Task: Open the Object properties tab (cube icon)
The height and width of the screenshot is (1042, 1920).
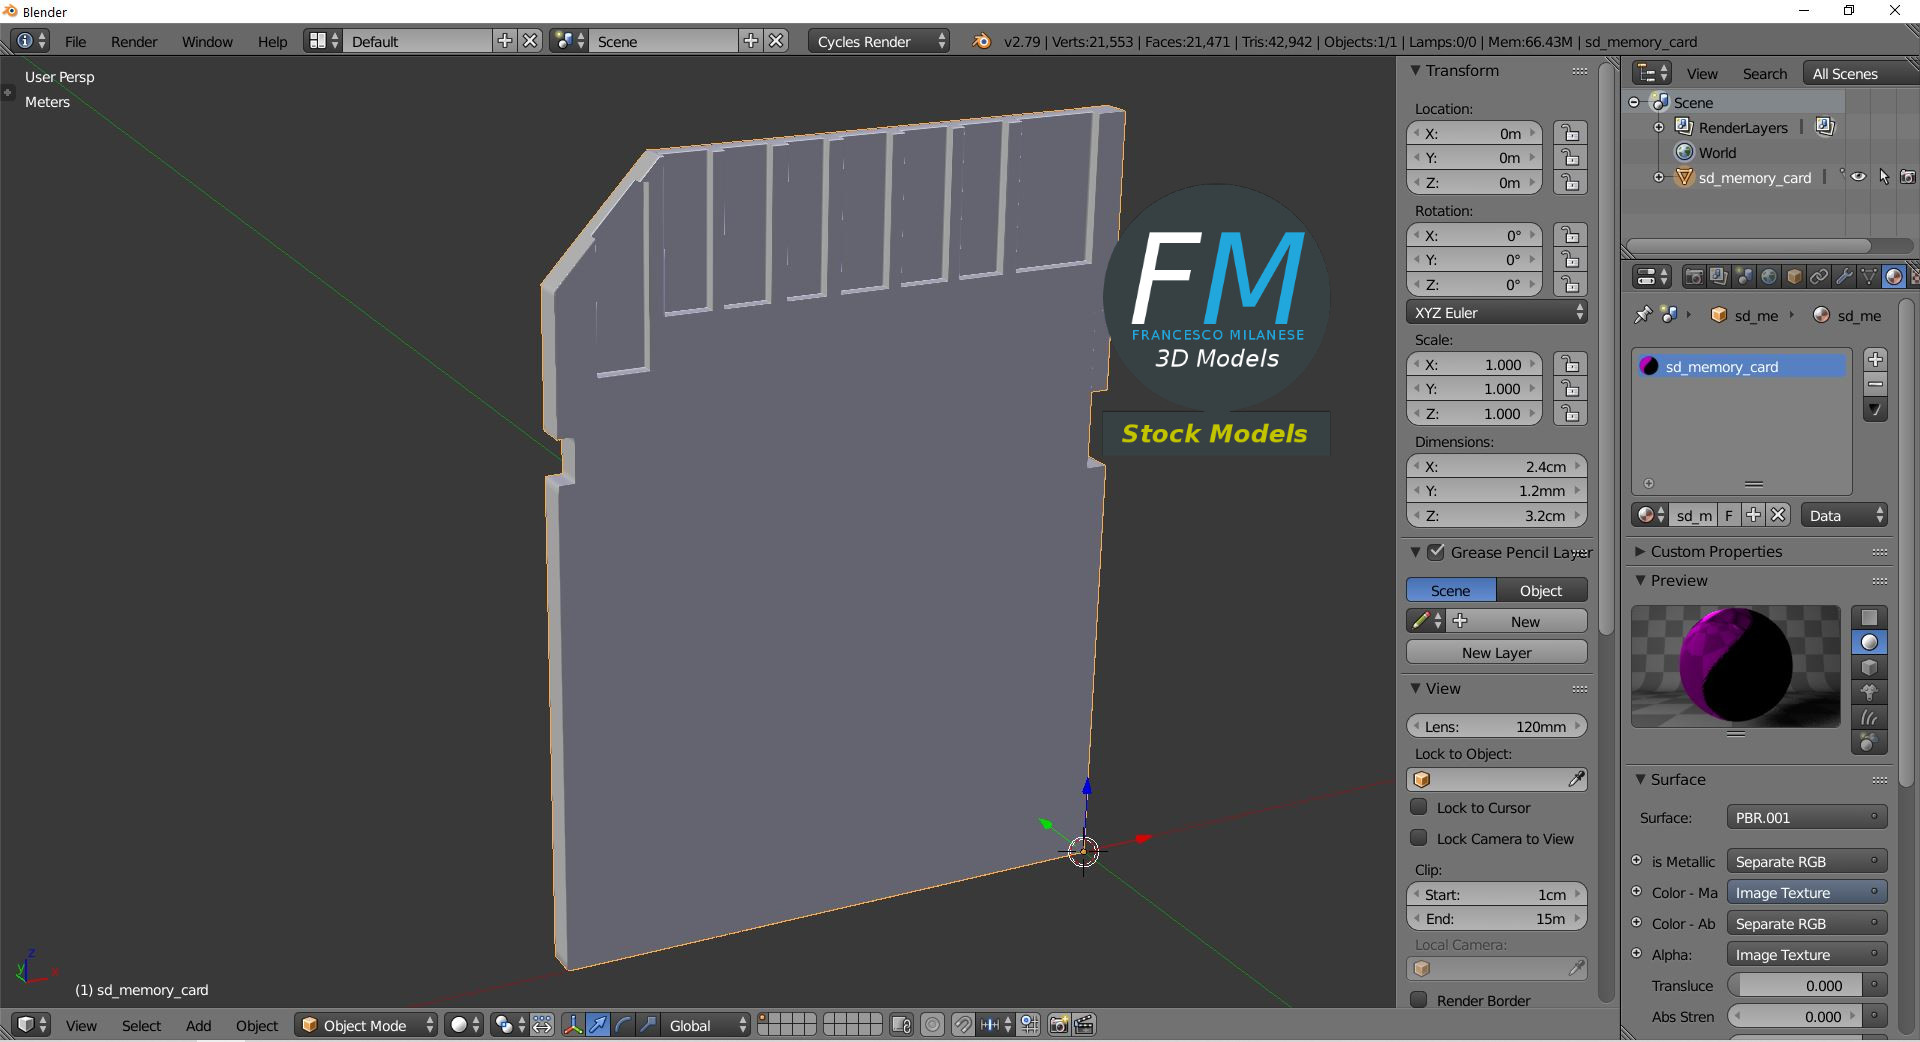Action: (x=1794, y=277)
